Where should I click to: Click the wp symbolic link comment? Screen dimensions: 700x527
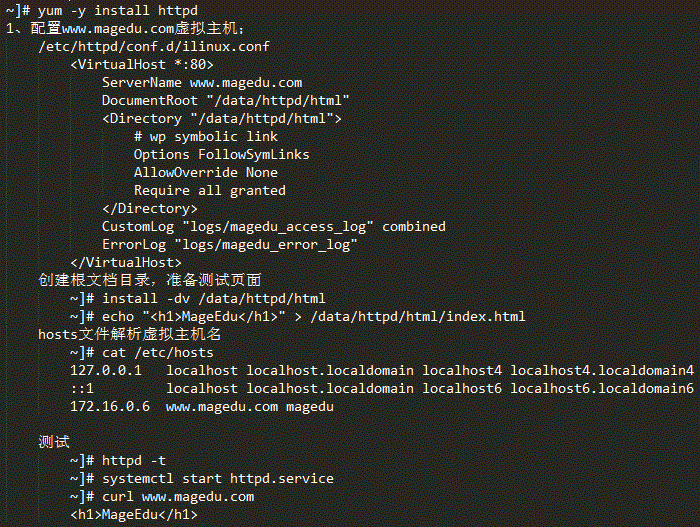tap(206, 137)
